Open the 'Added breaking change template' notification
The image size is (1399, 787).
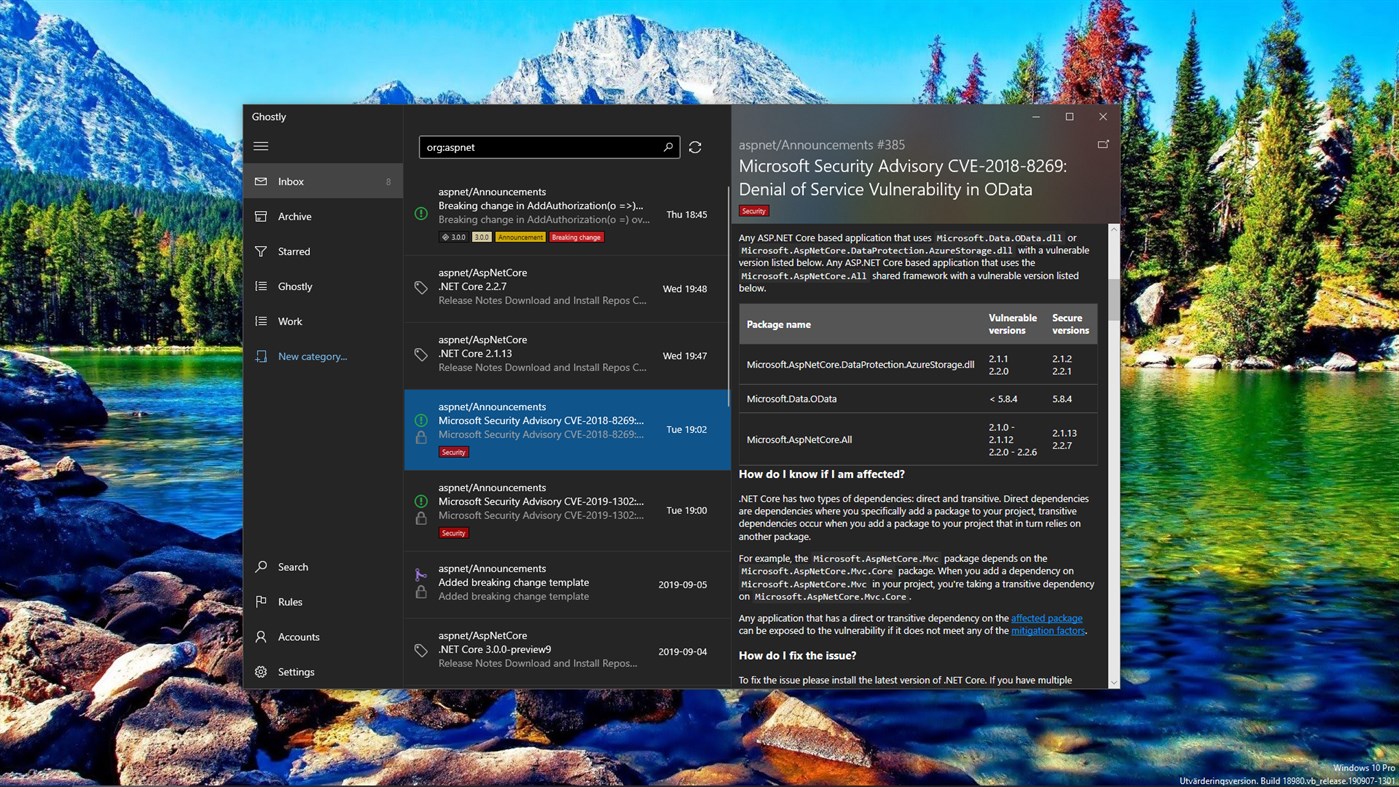(x=567, y=584)
